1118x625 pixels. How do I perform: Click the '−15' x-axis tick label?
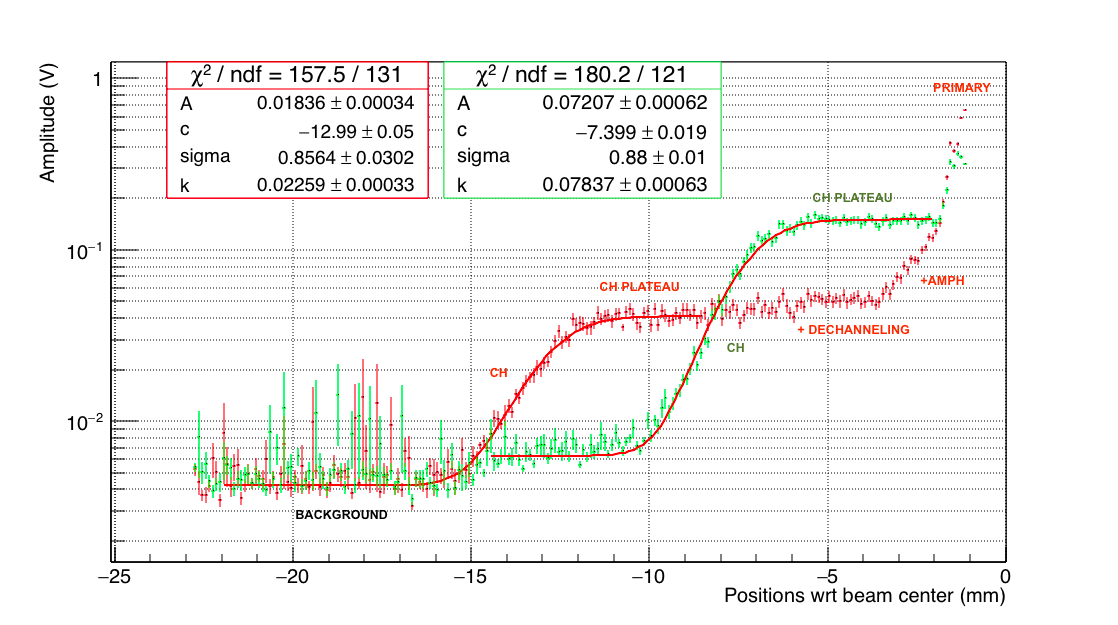coord(470,576)
